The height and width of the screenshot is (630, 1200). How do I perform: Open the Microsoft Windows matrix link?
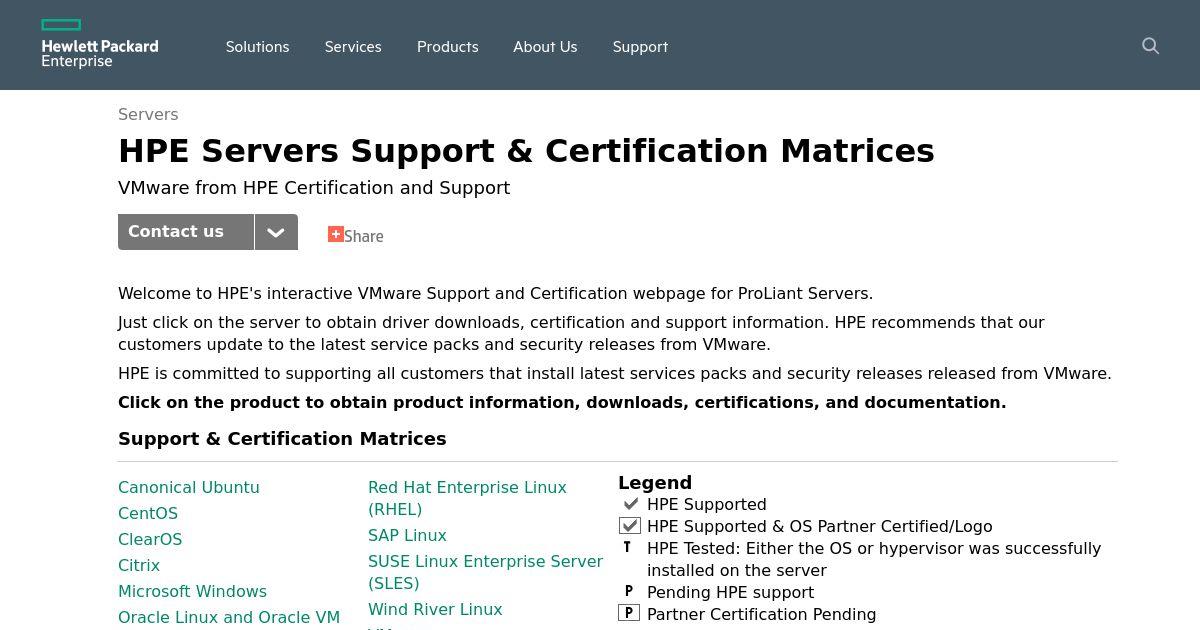pos(192,591)
